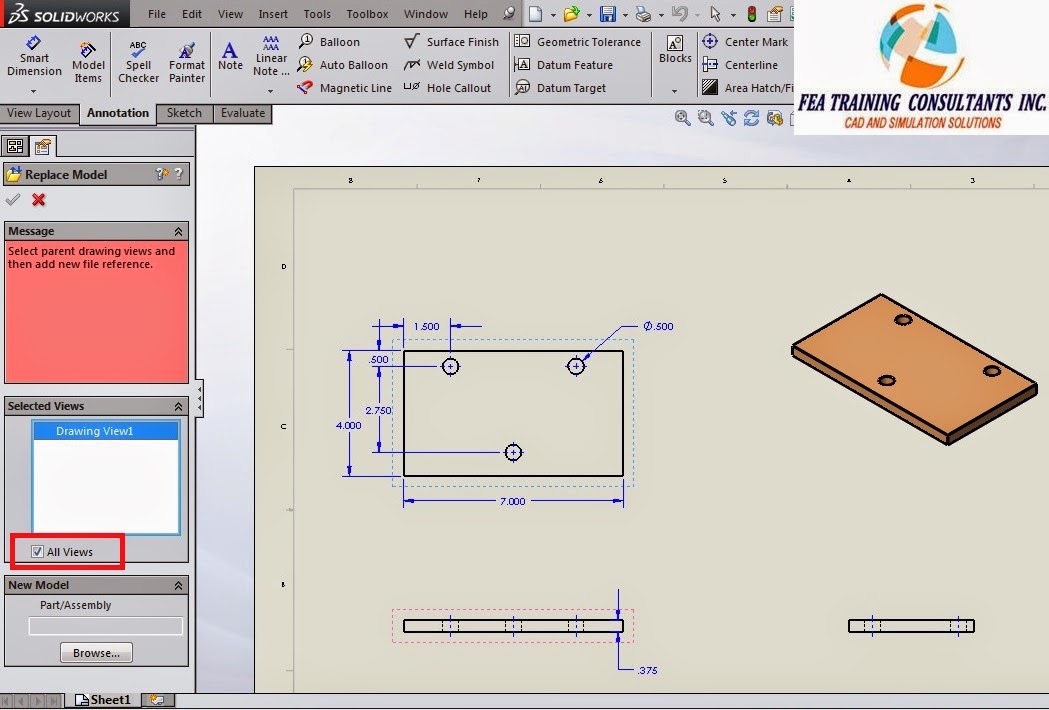The height and width of the screenshot is (710, 1049).
Task: Expand Smart Dimension dropdown arrow
Action: click(x=33, y=91)
